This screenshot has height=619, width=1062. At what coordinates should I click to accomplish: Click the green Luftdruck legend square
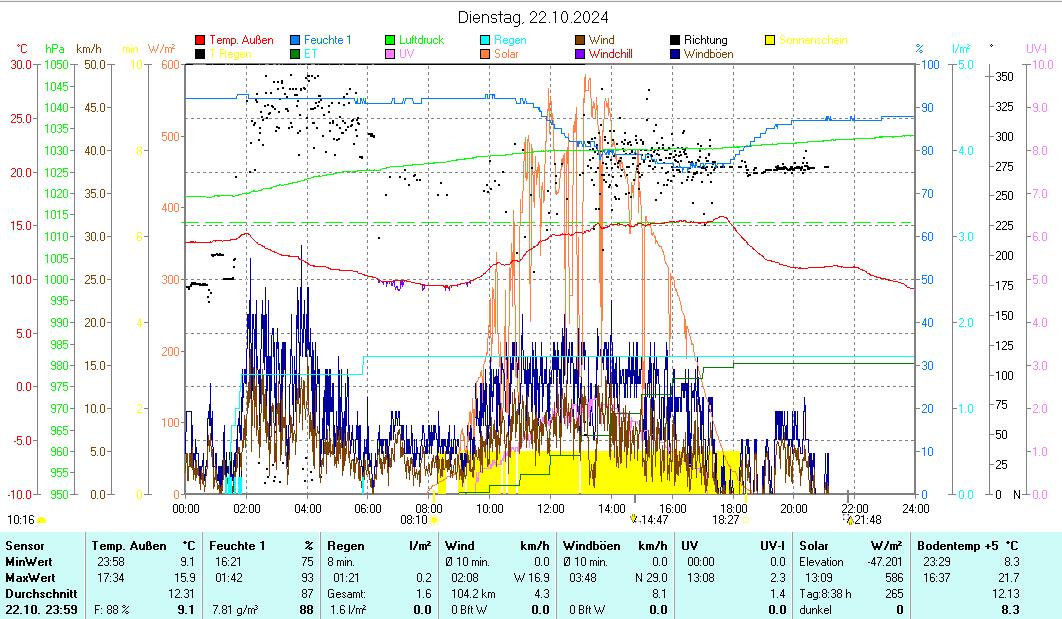(390, 40)
